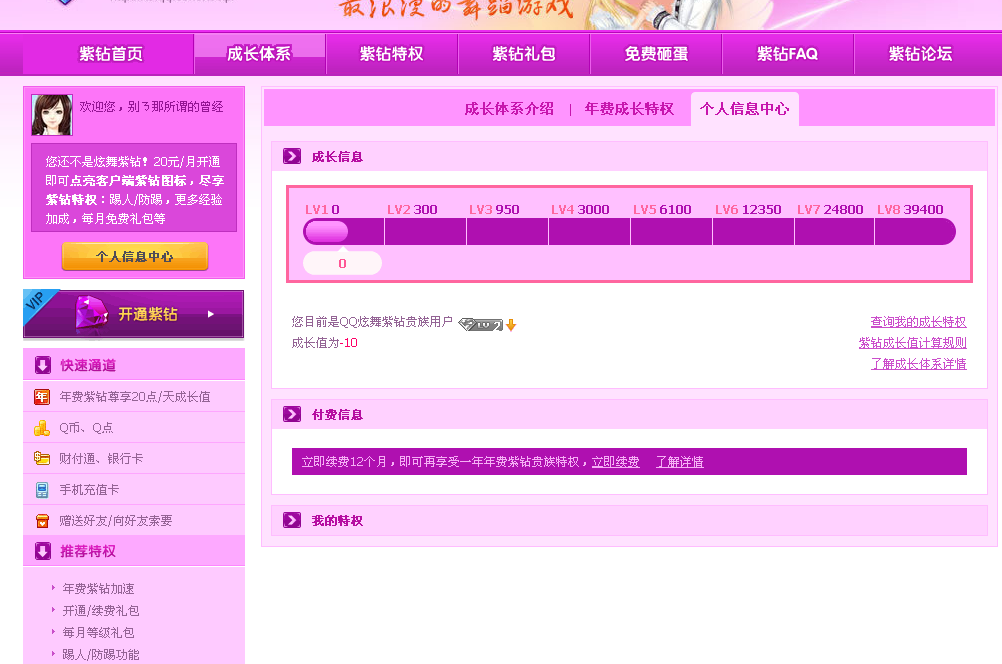Click the down-arrow icon beside 推荐特权
Viewport: 1002px width, 664px height.
click(x=43, y=551)
